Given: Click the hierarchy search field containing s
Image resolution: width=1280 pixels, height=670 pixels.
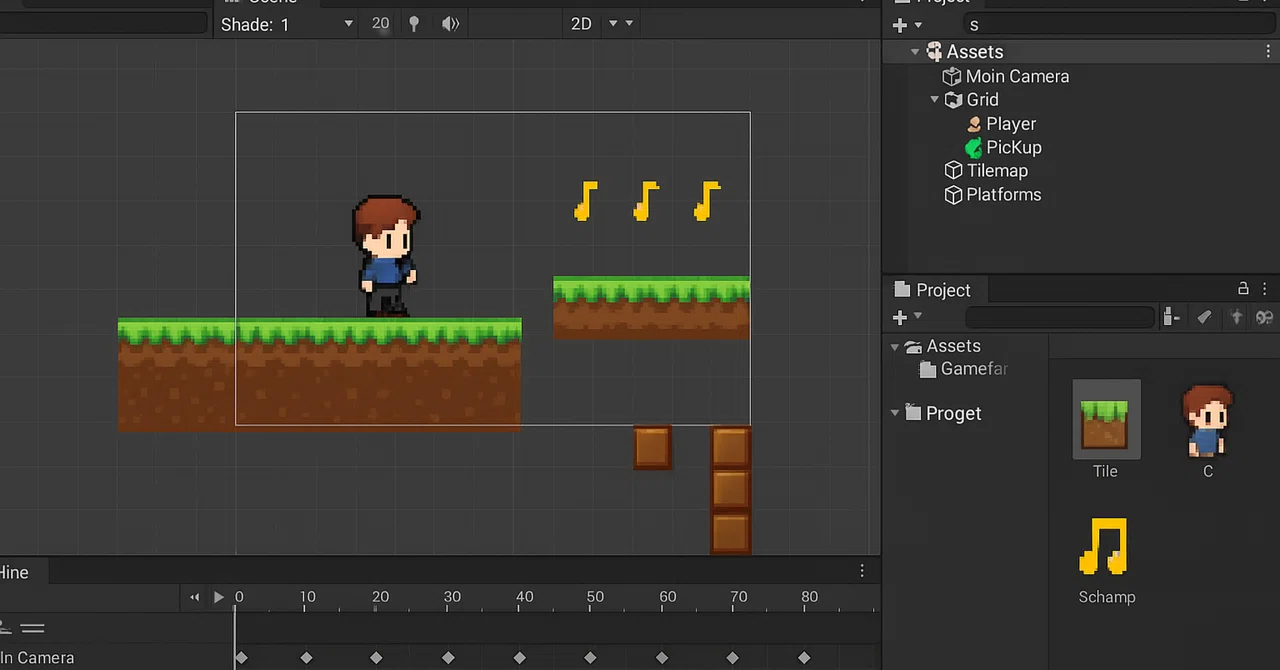Looking at the screenshot, I should pos(1120,24).
